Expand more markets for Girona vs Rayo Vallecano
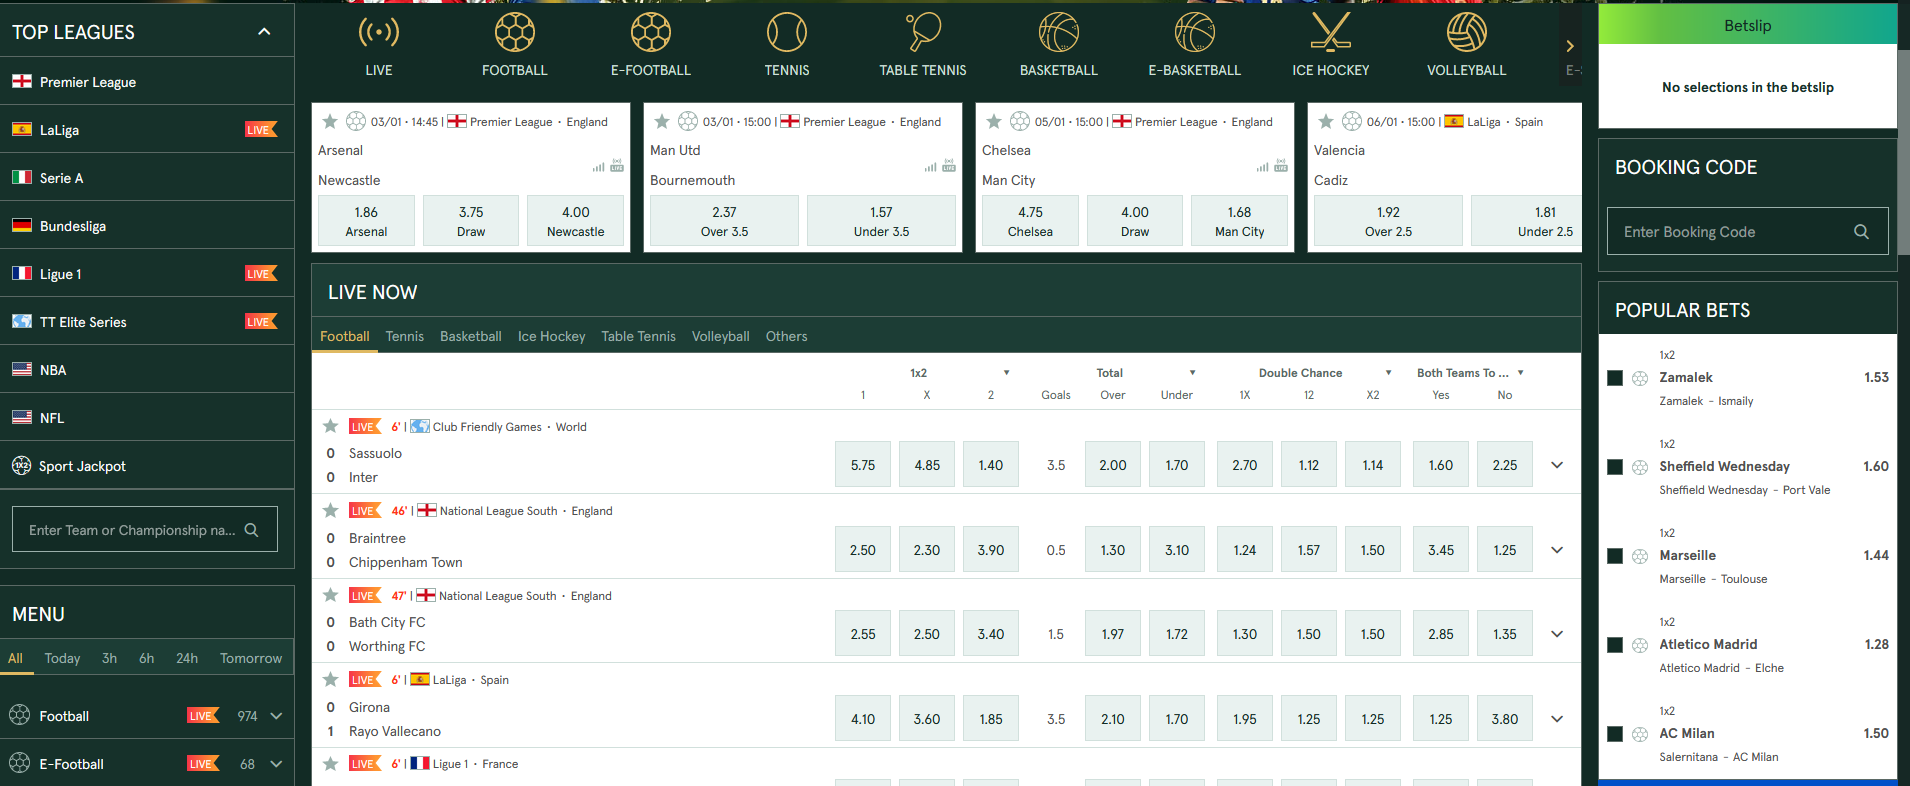1910x786 pixels. coord(1557,719)
